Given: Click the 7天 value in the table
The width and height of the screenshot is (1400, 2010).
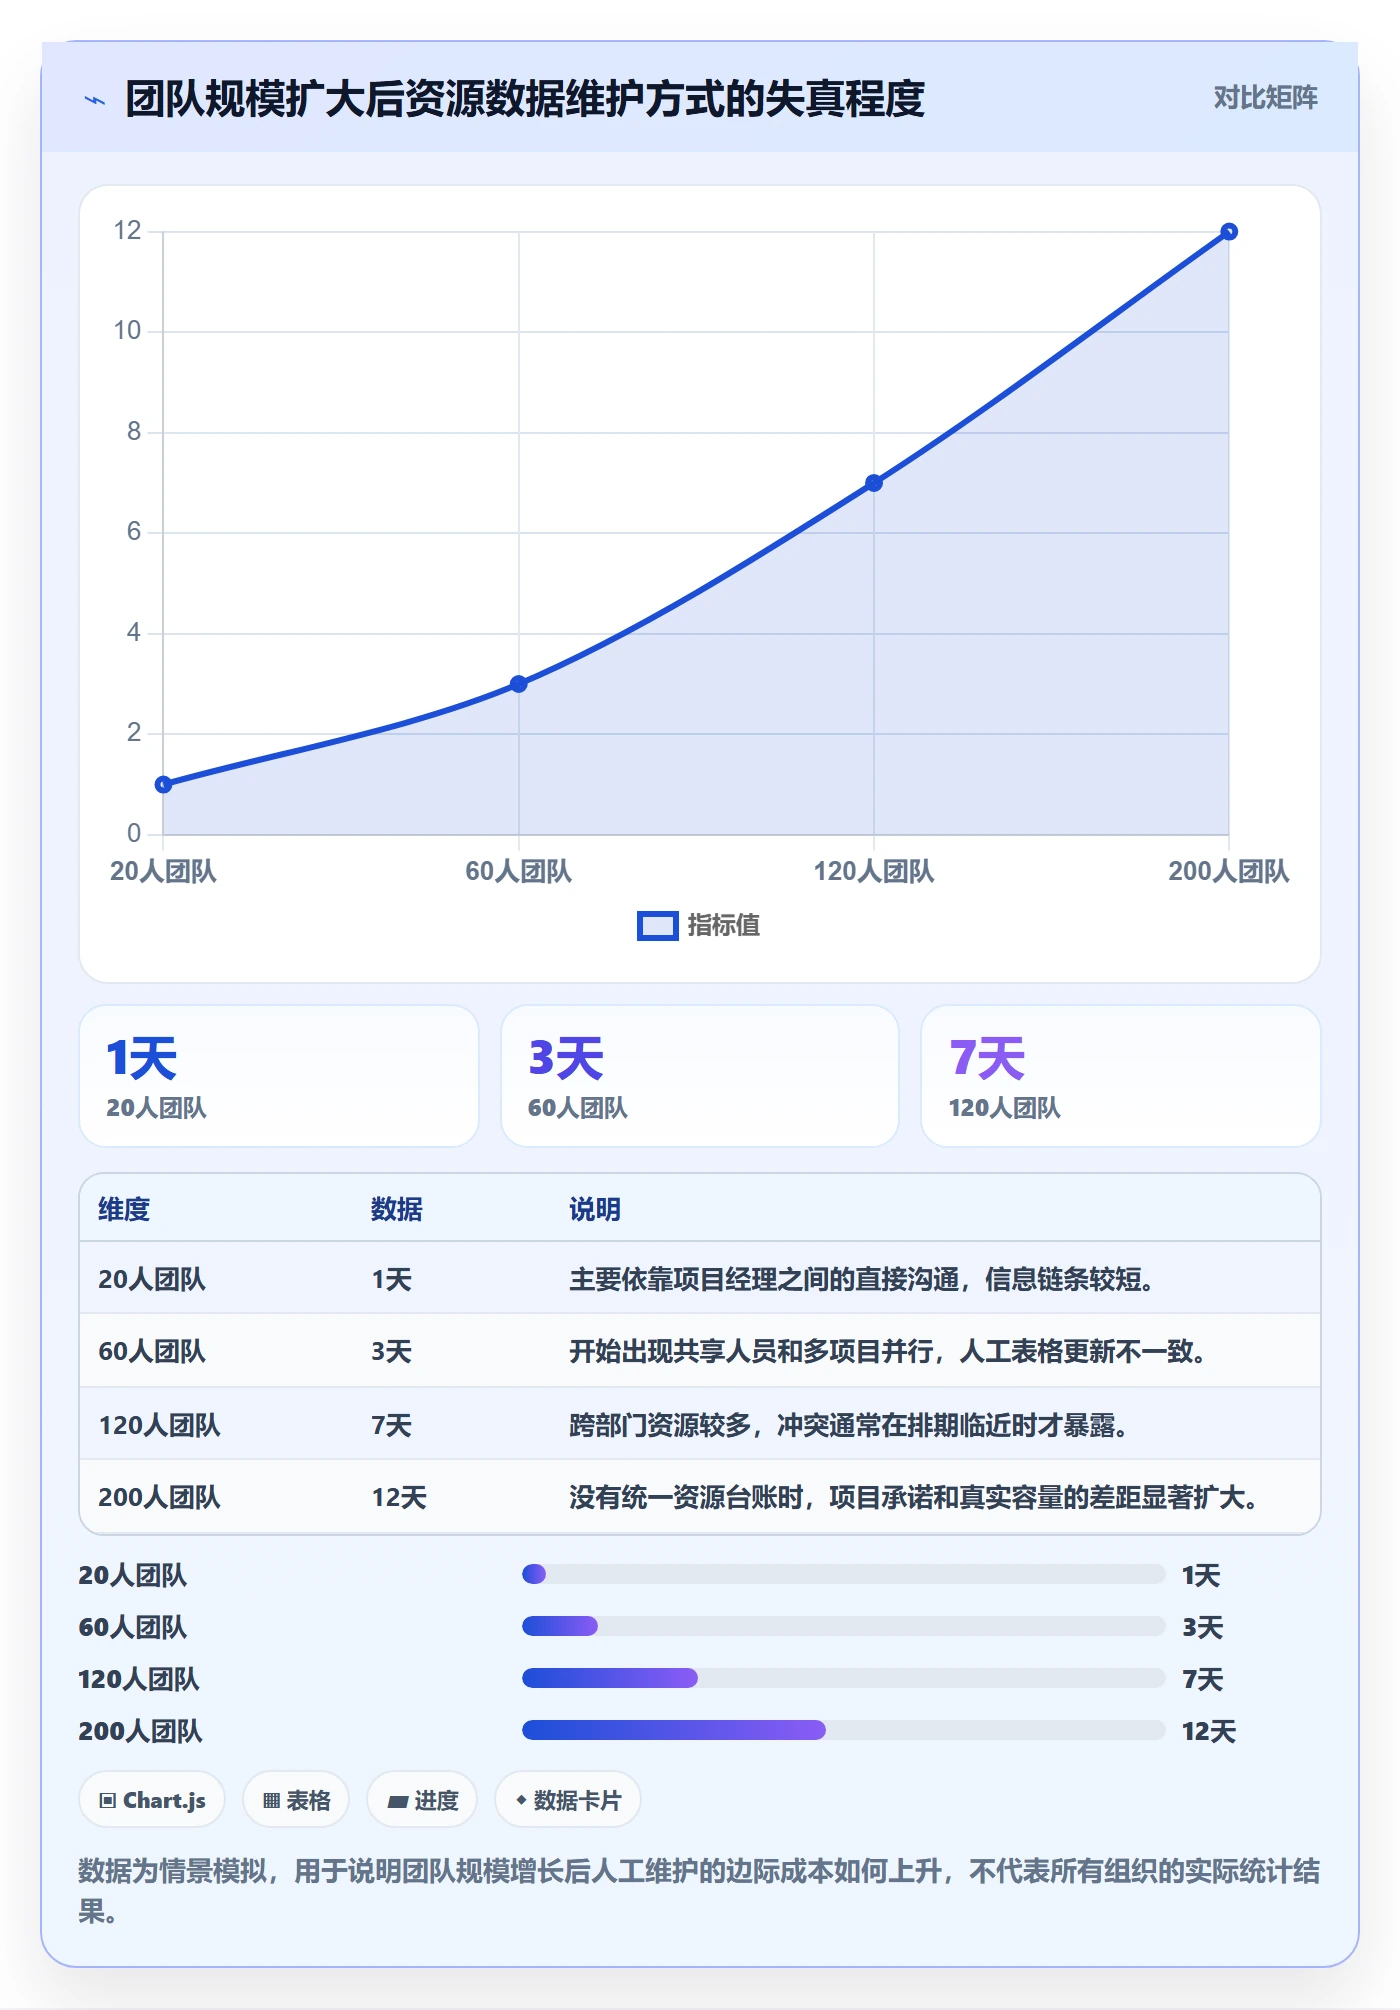Looking at the screenshot, I should coord(392,1425).
